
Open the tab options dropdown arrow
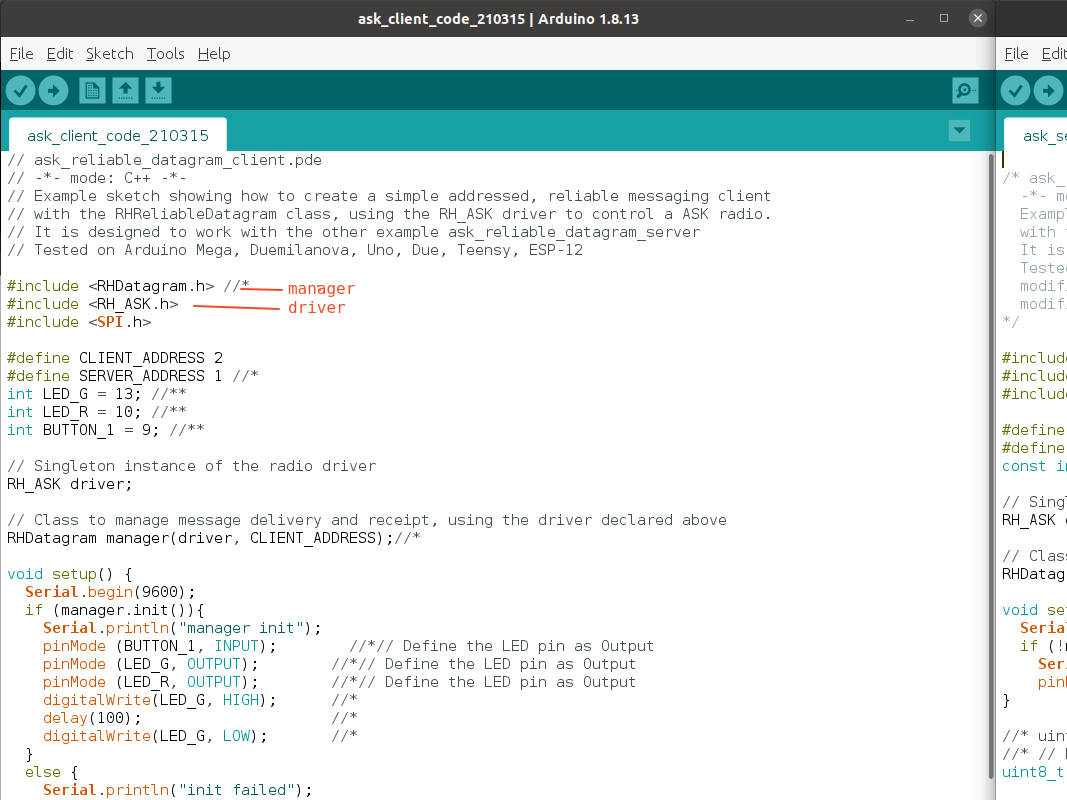959,131
